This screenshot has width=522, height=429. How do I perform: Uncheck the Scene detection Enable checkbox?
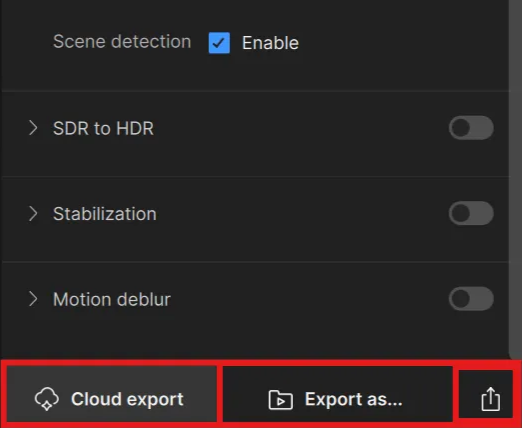click(219, 43)
